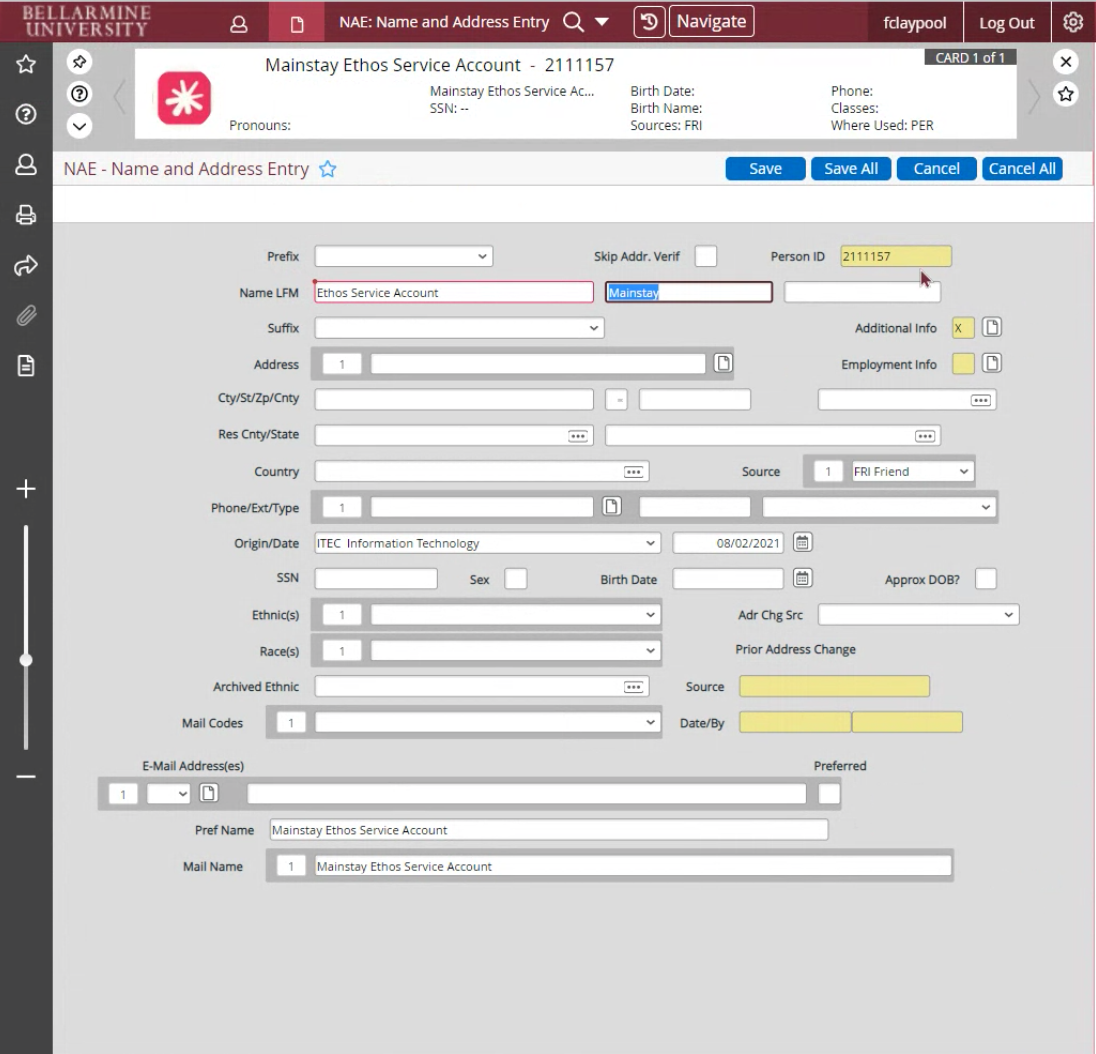Click the card help question mark icon
This screenshot has height=1054, width=1096.
click(80, 94)
